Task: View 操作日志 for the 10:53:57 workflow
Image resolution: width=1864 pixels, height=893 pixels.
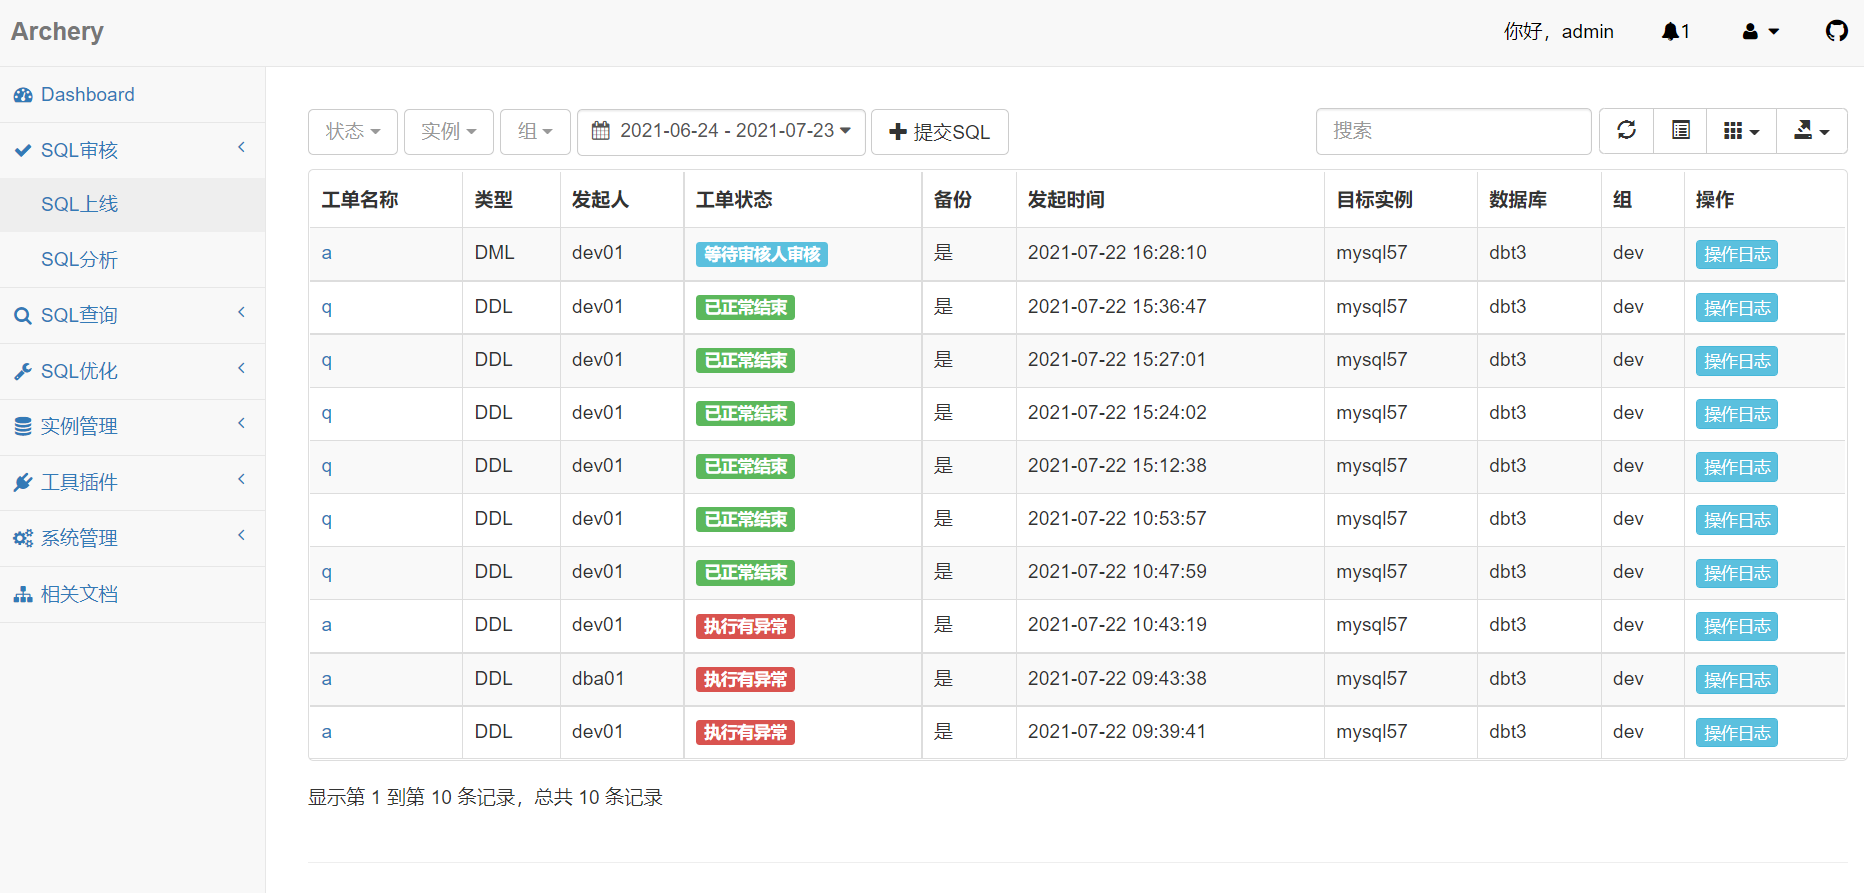Action: click(1737, 520)
